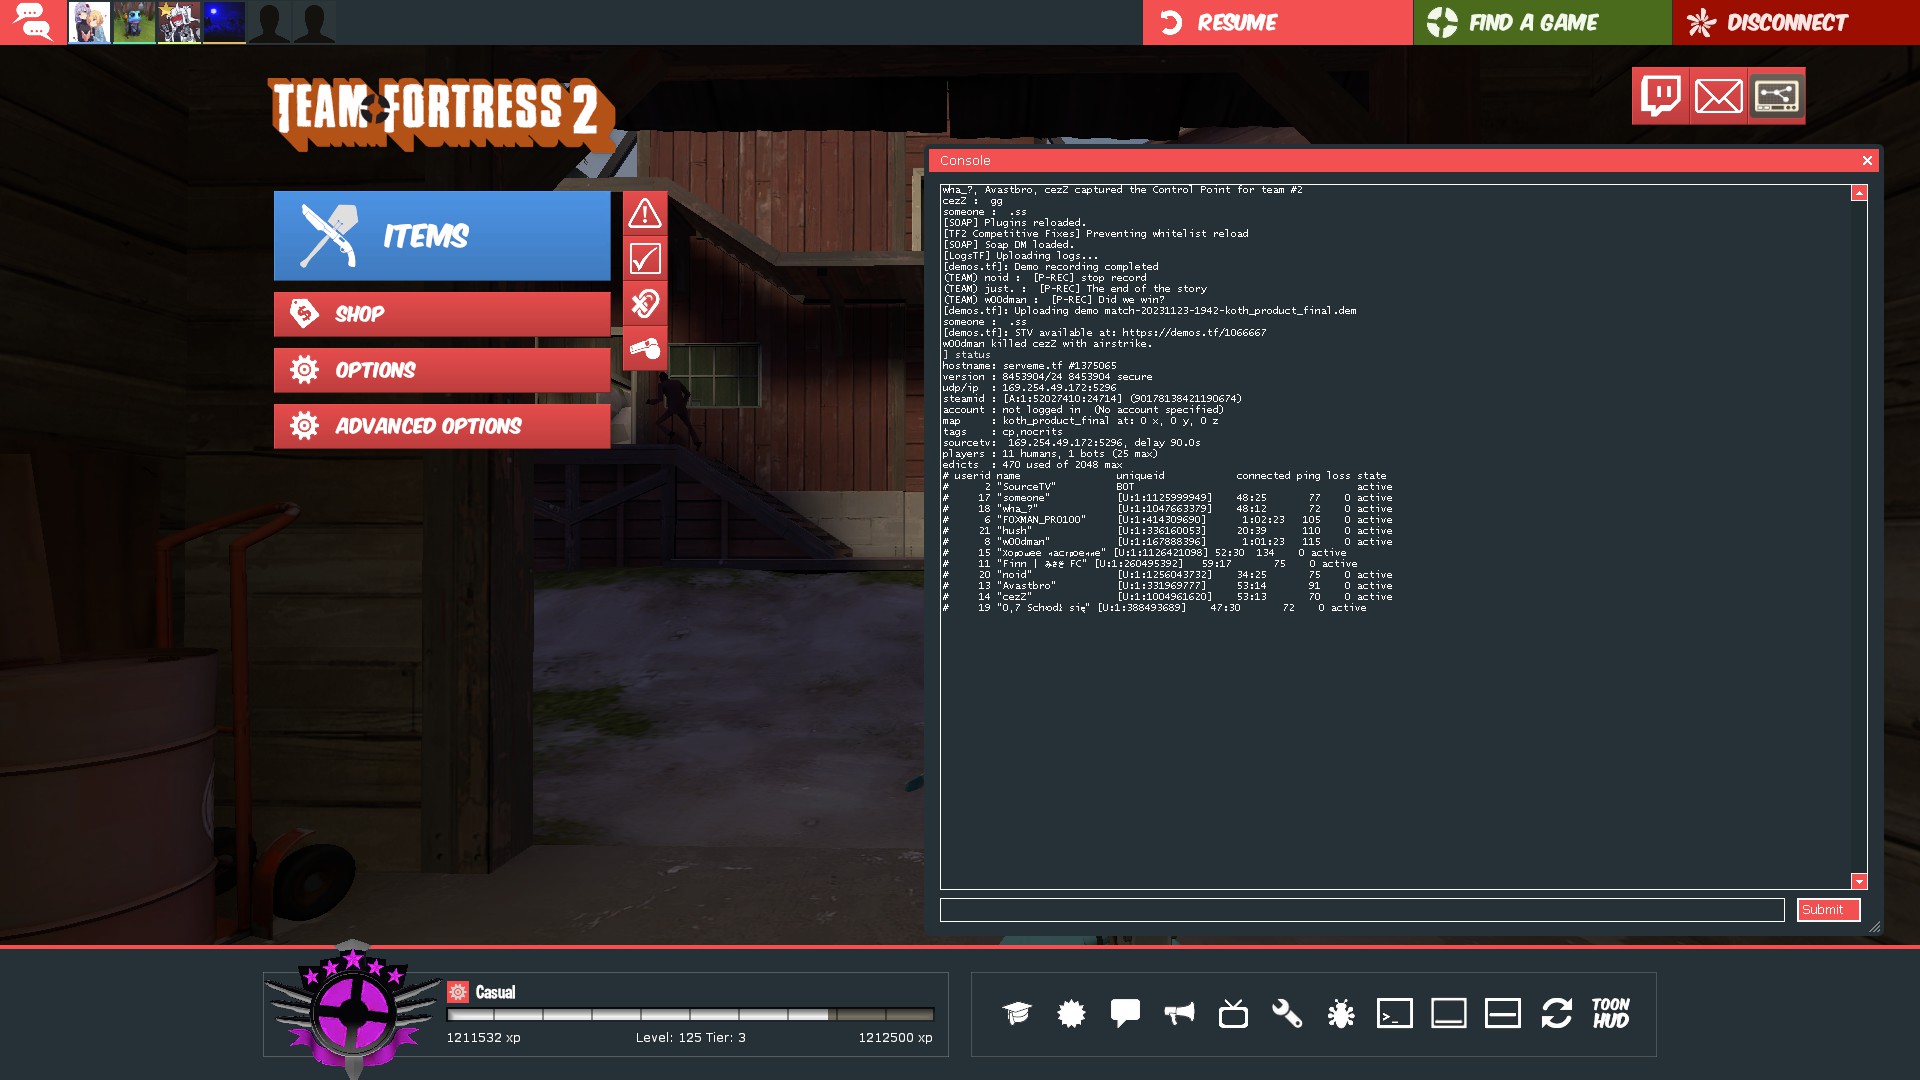Click the wrench workshop icon
The image size is (1920, 1080).
click(1287, 1013)
